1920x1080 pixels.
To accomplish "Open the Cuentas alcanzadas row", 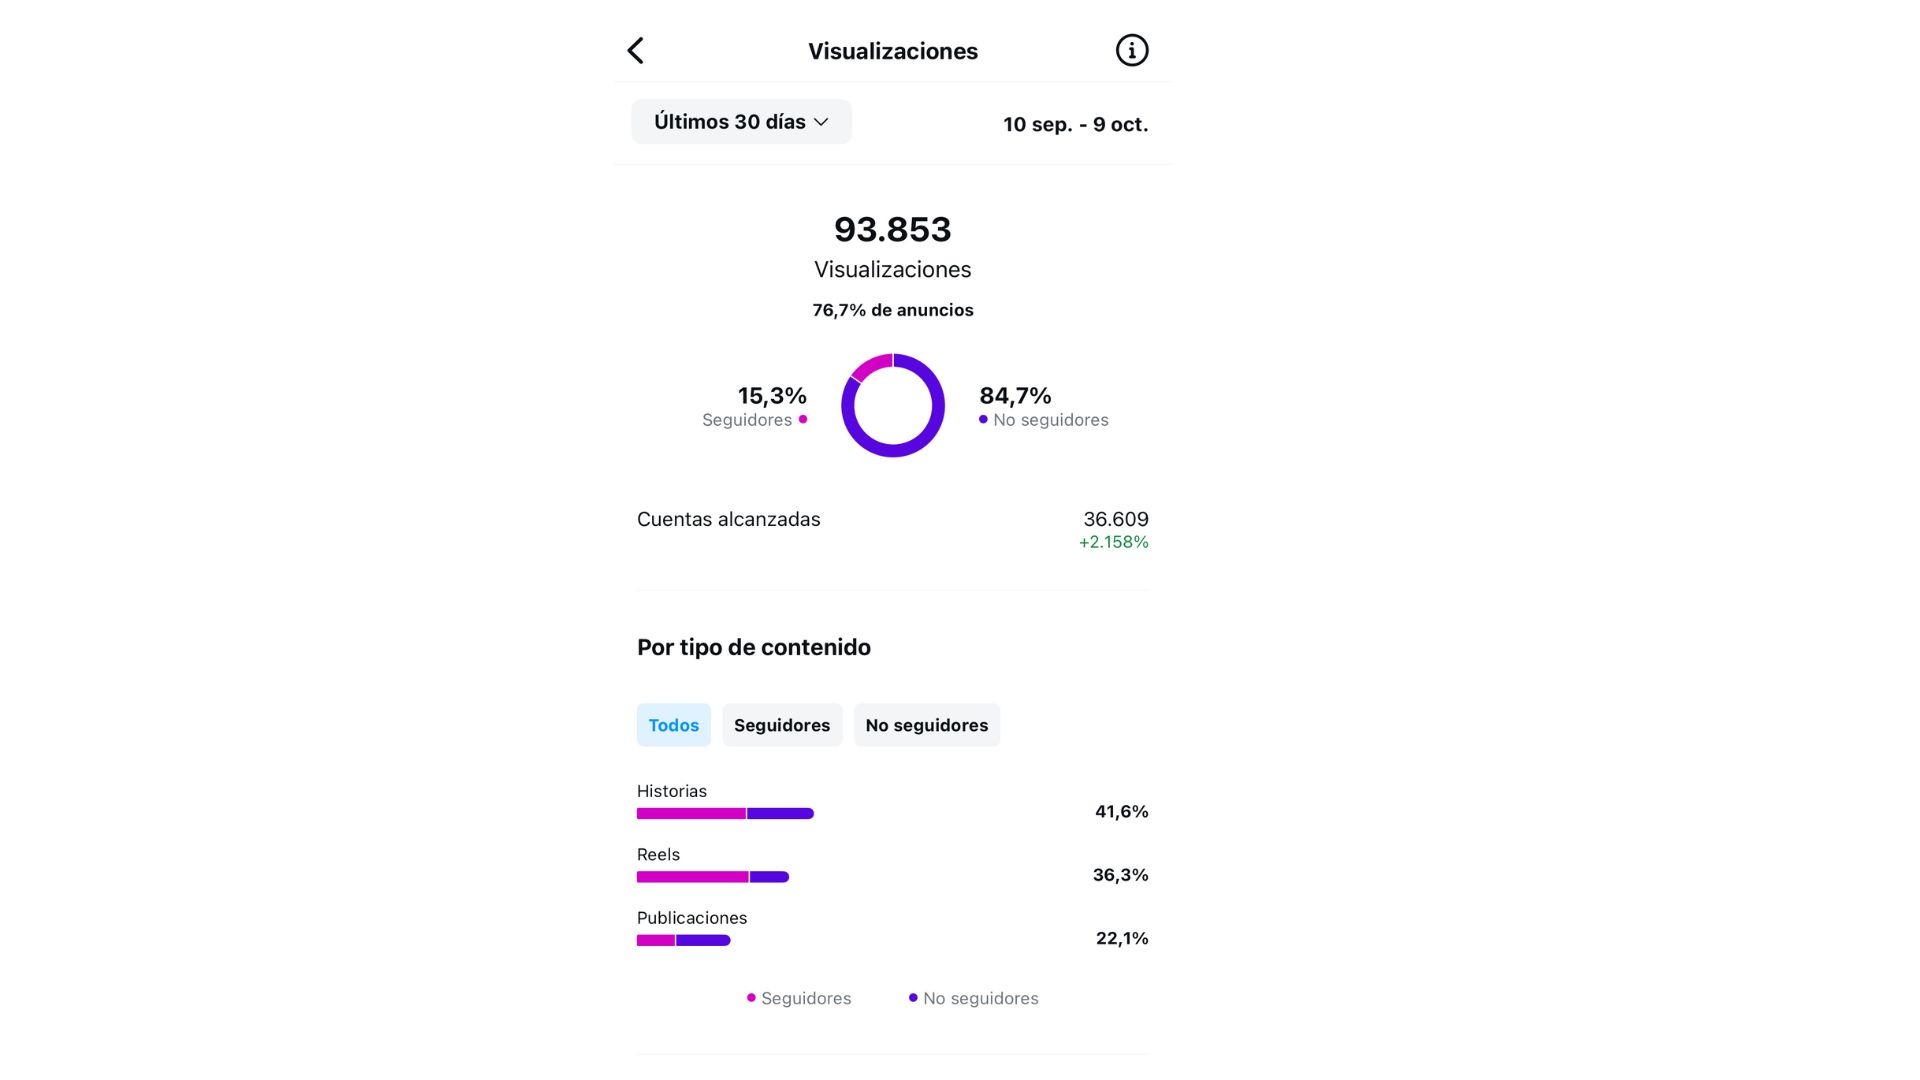I will pos(893,530).
